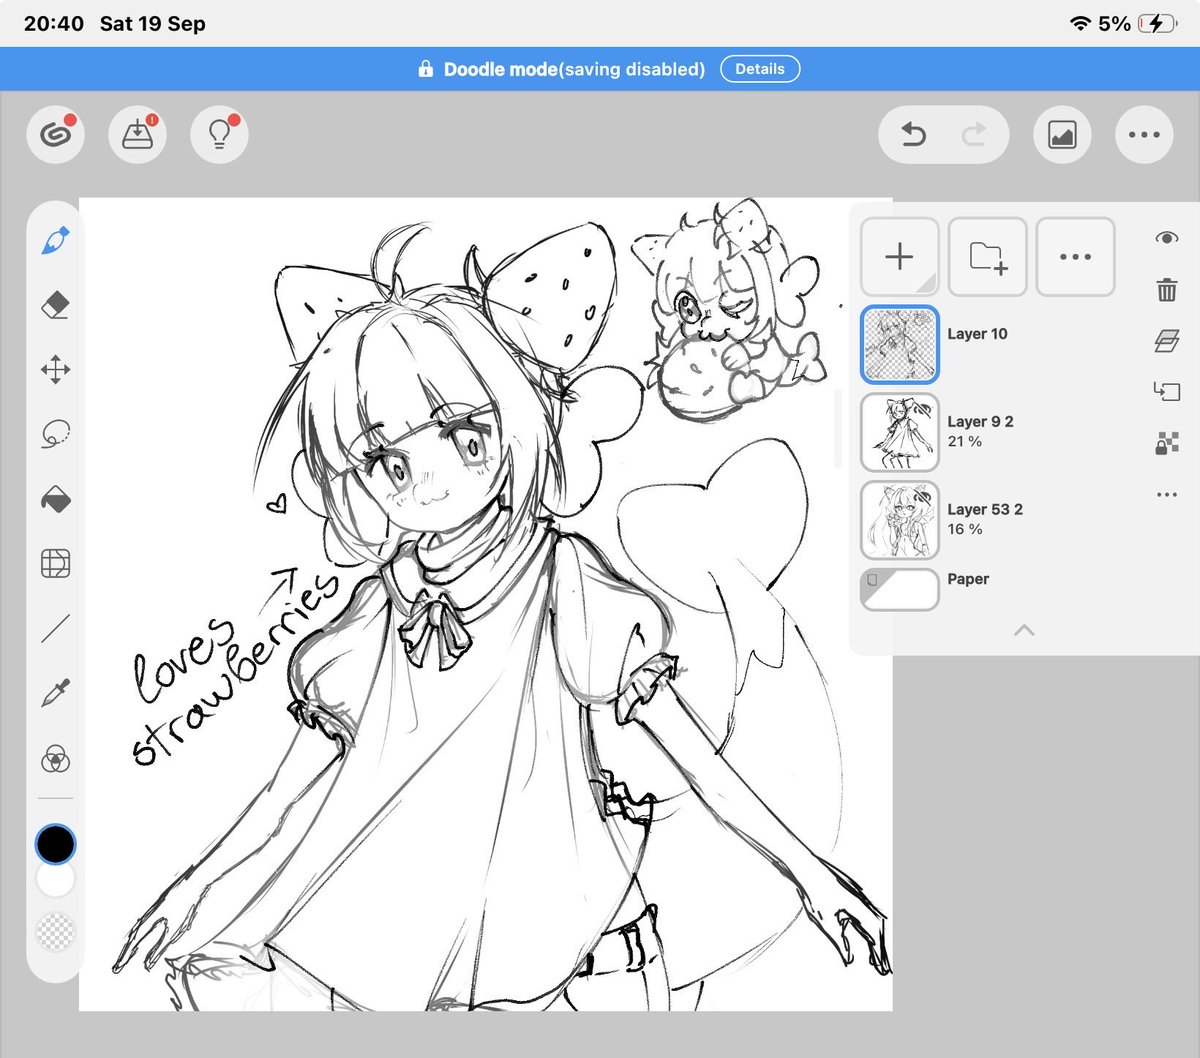Redo the undone stroke
The height and width of the screenshot is (1058, 1200).
[x=974, y=134]
